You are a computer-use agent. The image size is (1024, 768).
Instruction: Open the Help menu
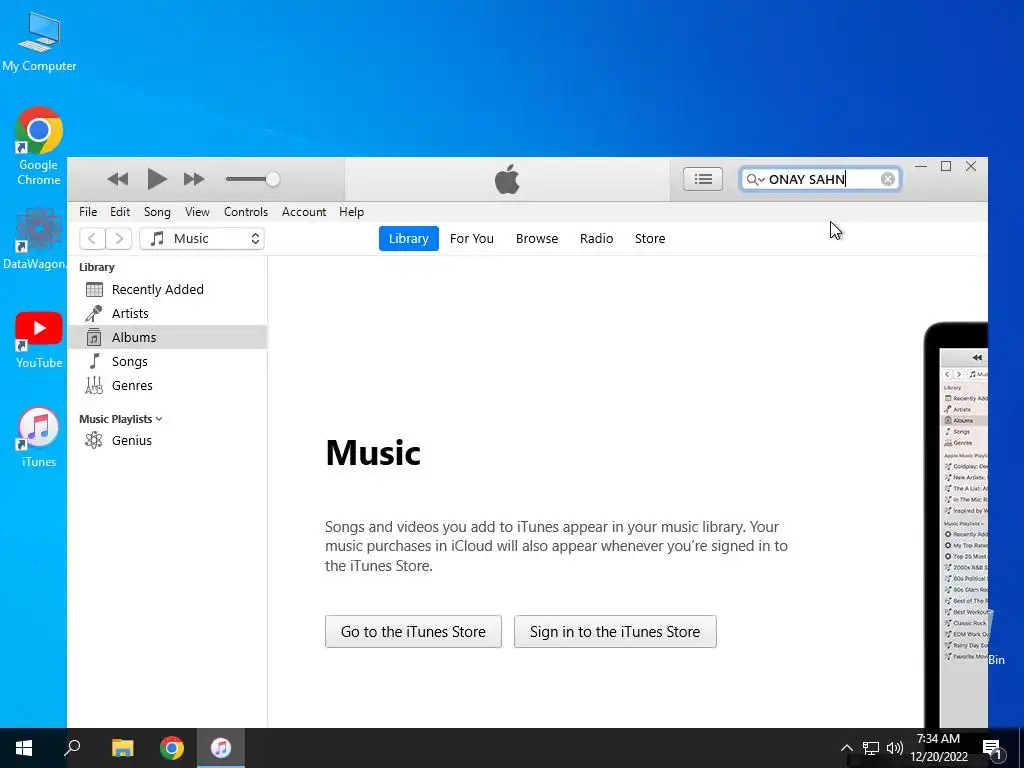(x=351, y=212)
